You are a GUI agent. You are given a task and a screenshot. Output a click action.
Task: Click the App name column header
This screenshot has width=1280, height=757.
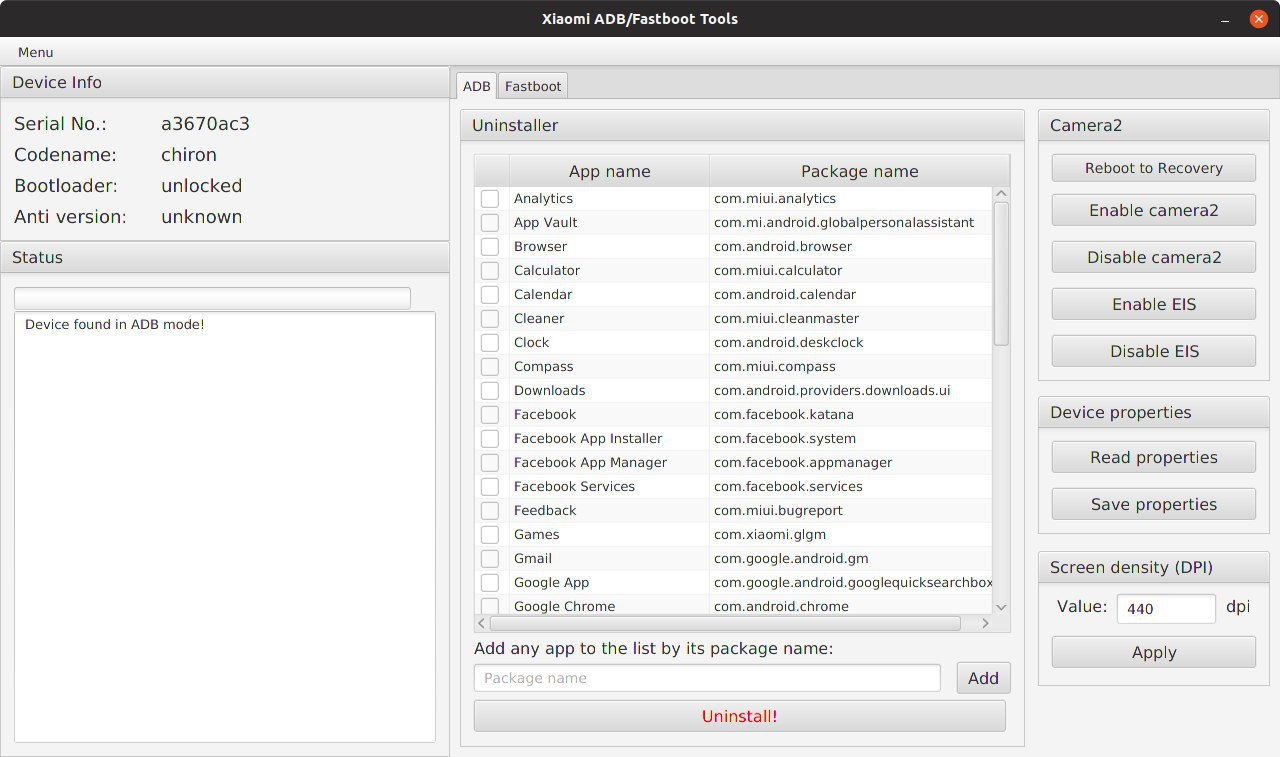609,171
